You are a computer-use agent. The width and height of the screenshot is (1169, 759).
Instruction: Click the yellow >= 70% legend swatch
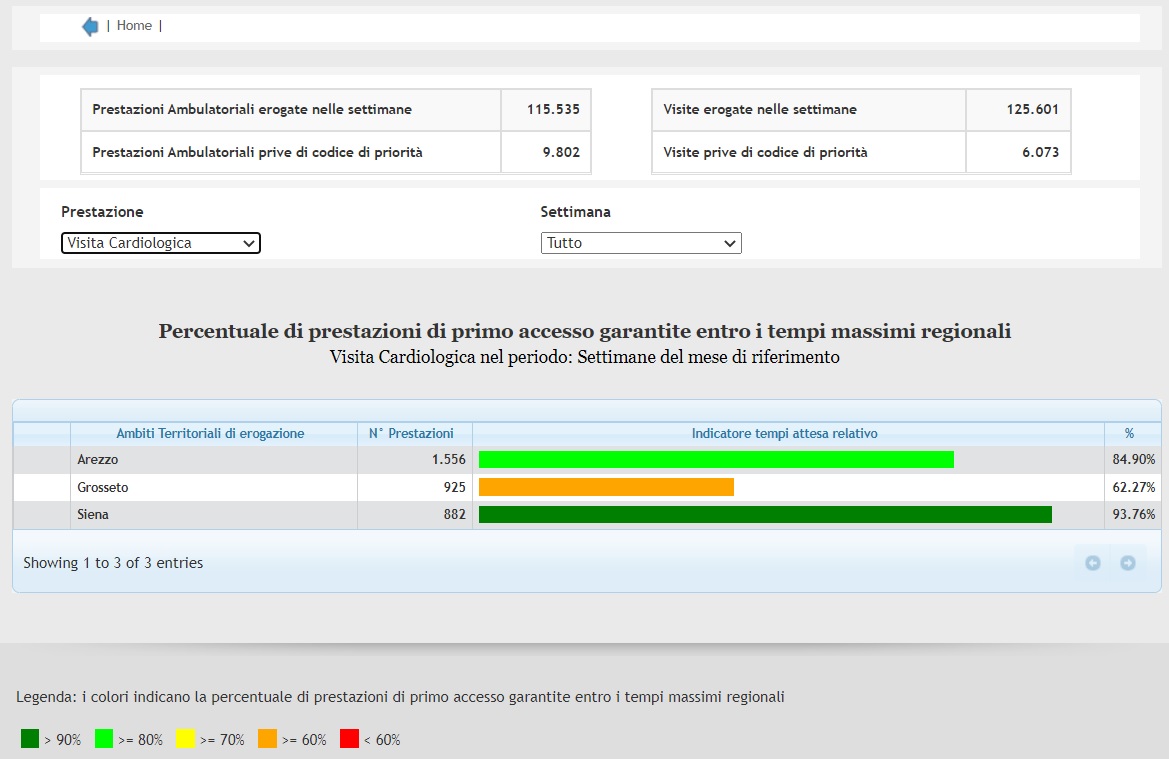185,739
